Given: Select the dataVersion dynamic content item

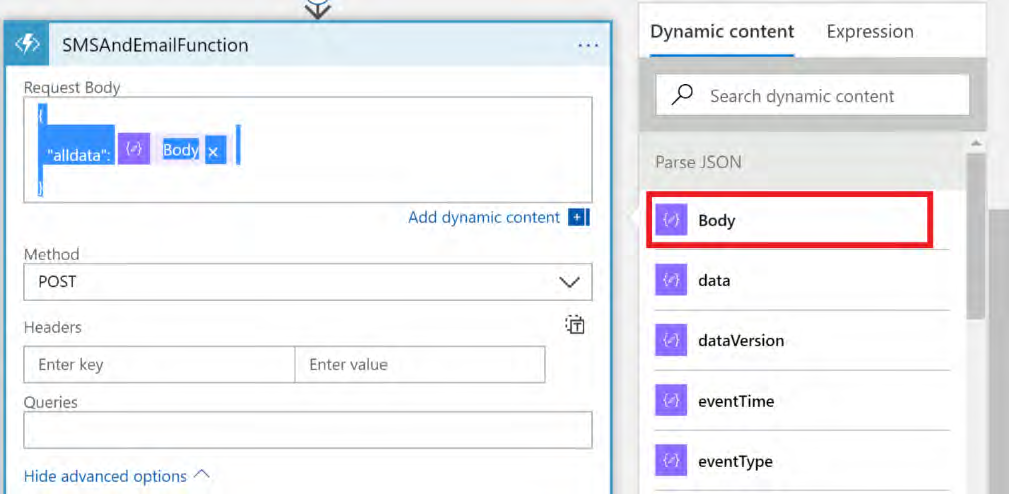Looking at the screenshot, I should pos(740,341).
